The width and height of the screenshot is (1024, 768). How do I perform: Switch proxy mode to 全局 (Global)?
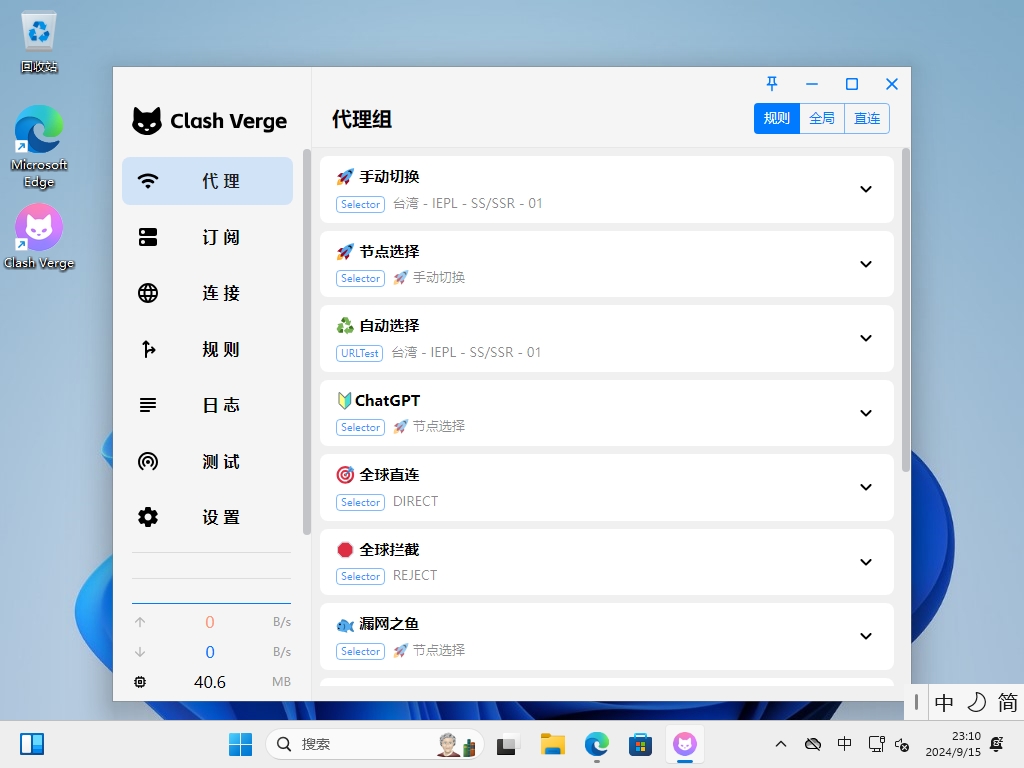pos(822,118)
